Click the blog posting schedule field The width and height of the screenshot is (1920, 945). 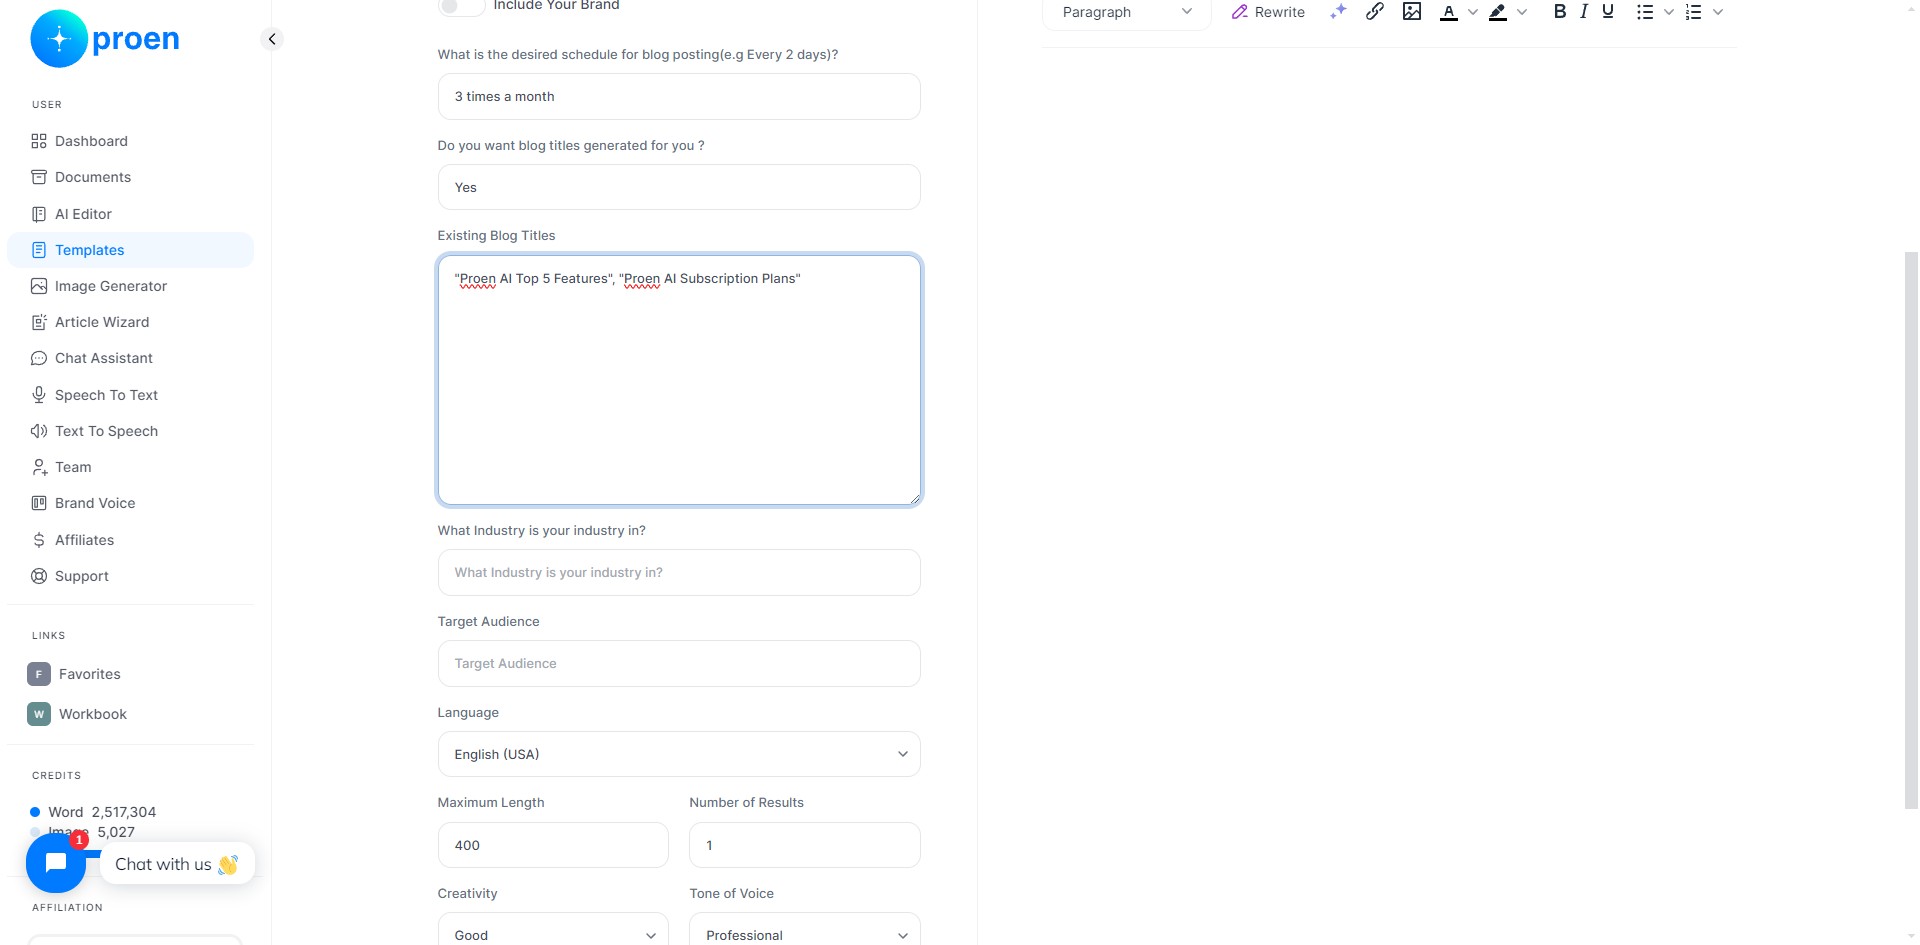[679, 97]
